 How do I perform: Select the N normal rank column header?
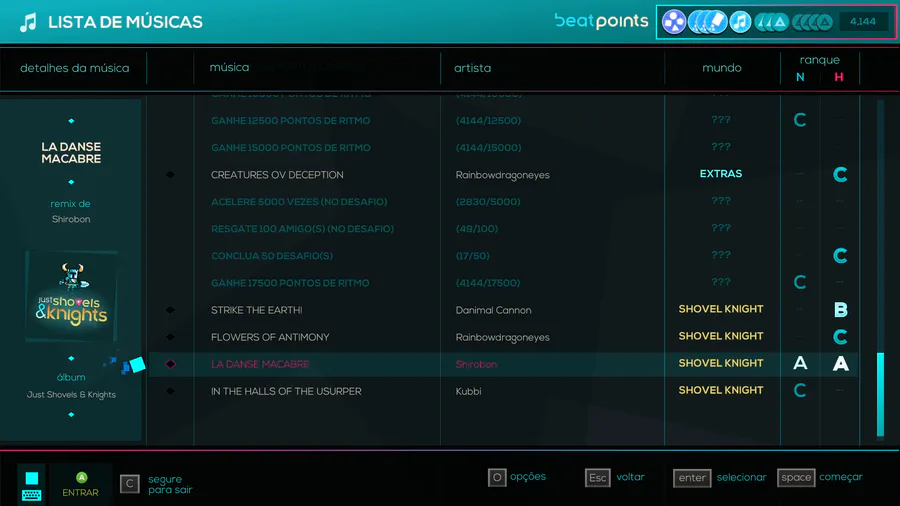(x=800, y=77)
